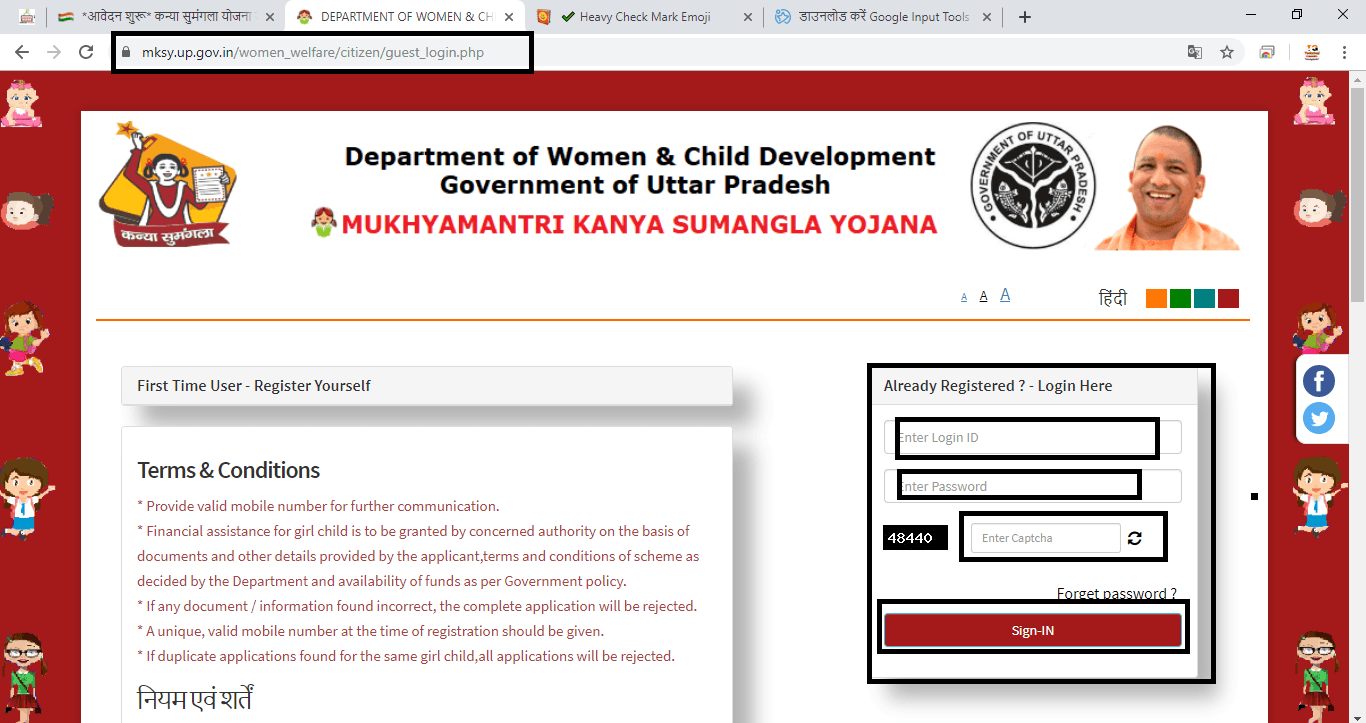
Task: Select the medium font size A
Action: point(984,296)
